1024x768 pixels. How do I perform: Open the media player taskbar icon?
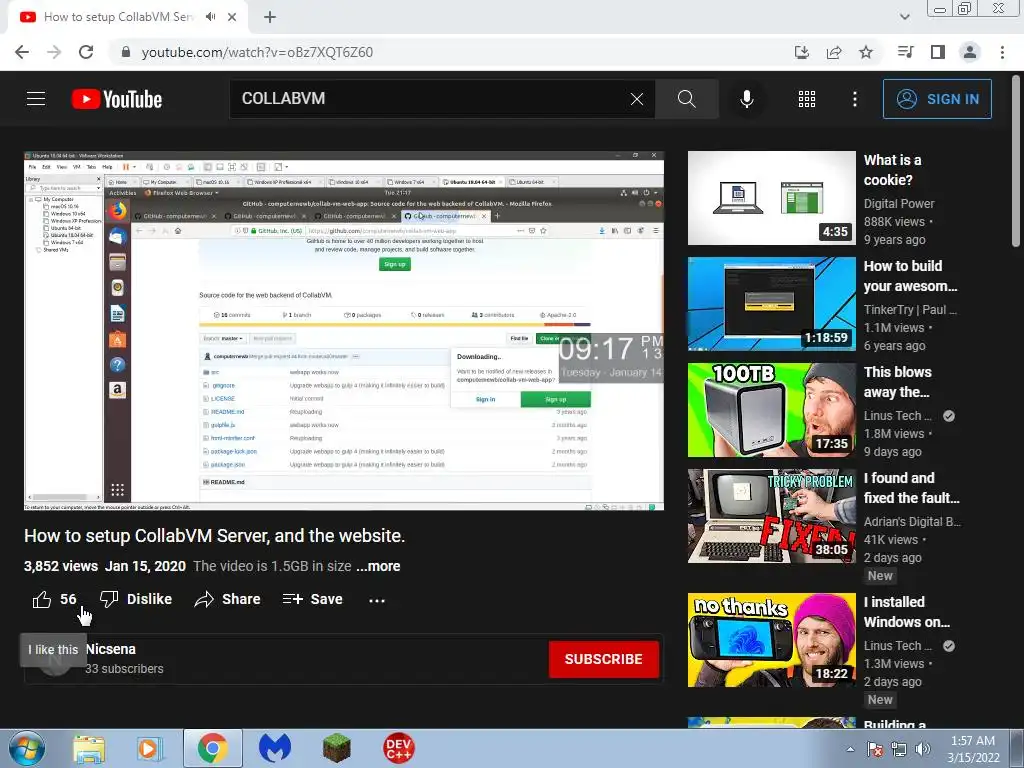pos(150,748)
